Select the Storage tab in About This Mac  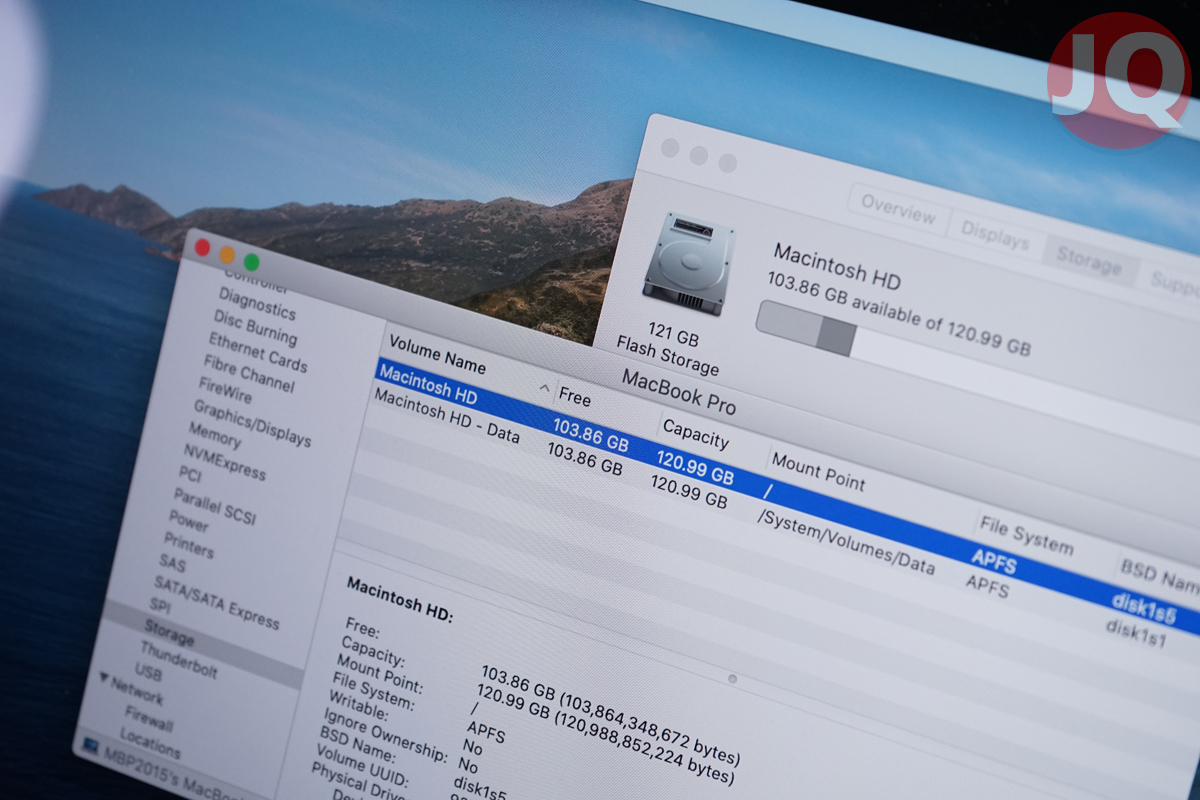(1089, 261)
